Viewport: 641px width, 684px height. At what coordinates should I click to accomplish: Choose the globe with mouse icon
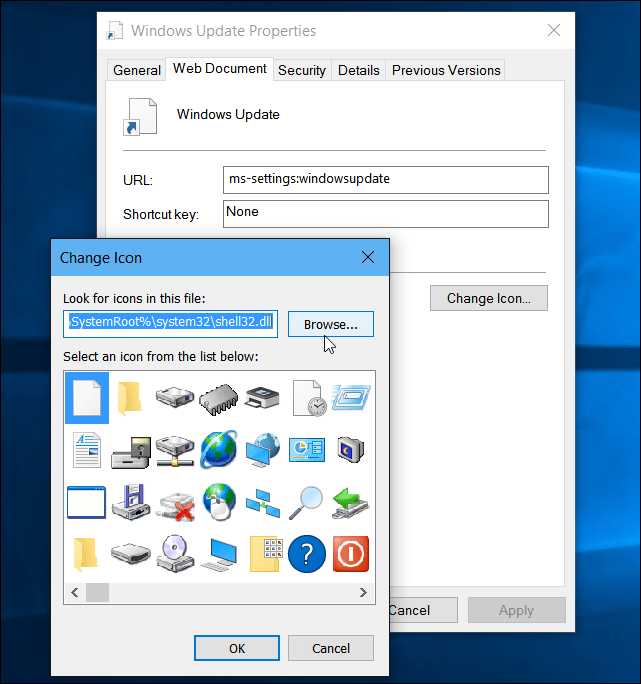pyautogui.click(x=219, y=502)
